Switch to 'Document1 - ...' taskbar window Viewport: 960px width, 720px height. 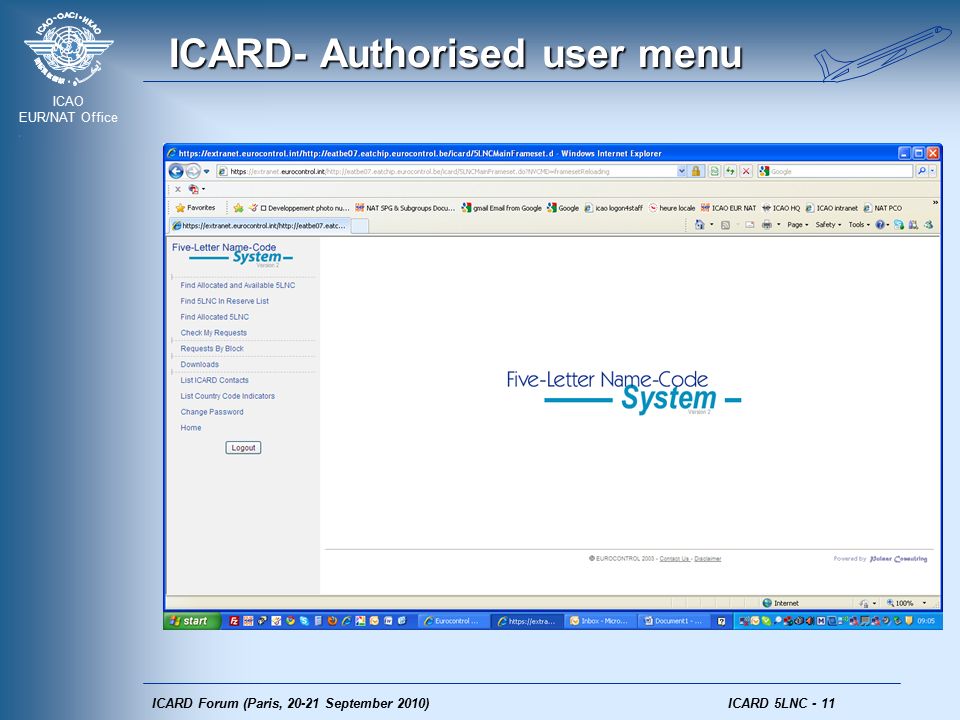673,621
